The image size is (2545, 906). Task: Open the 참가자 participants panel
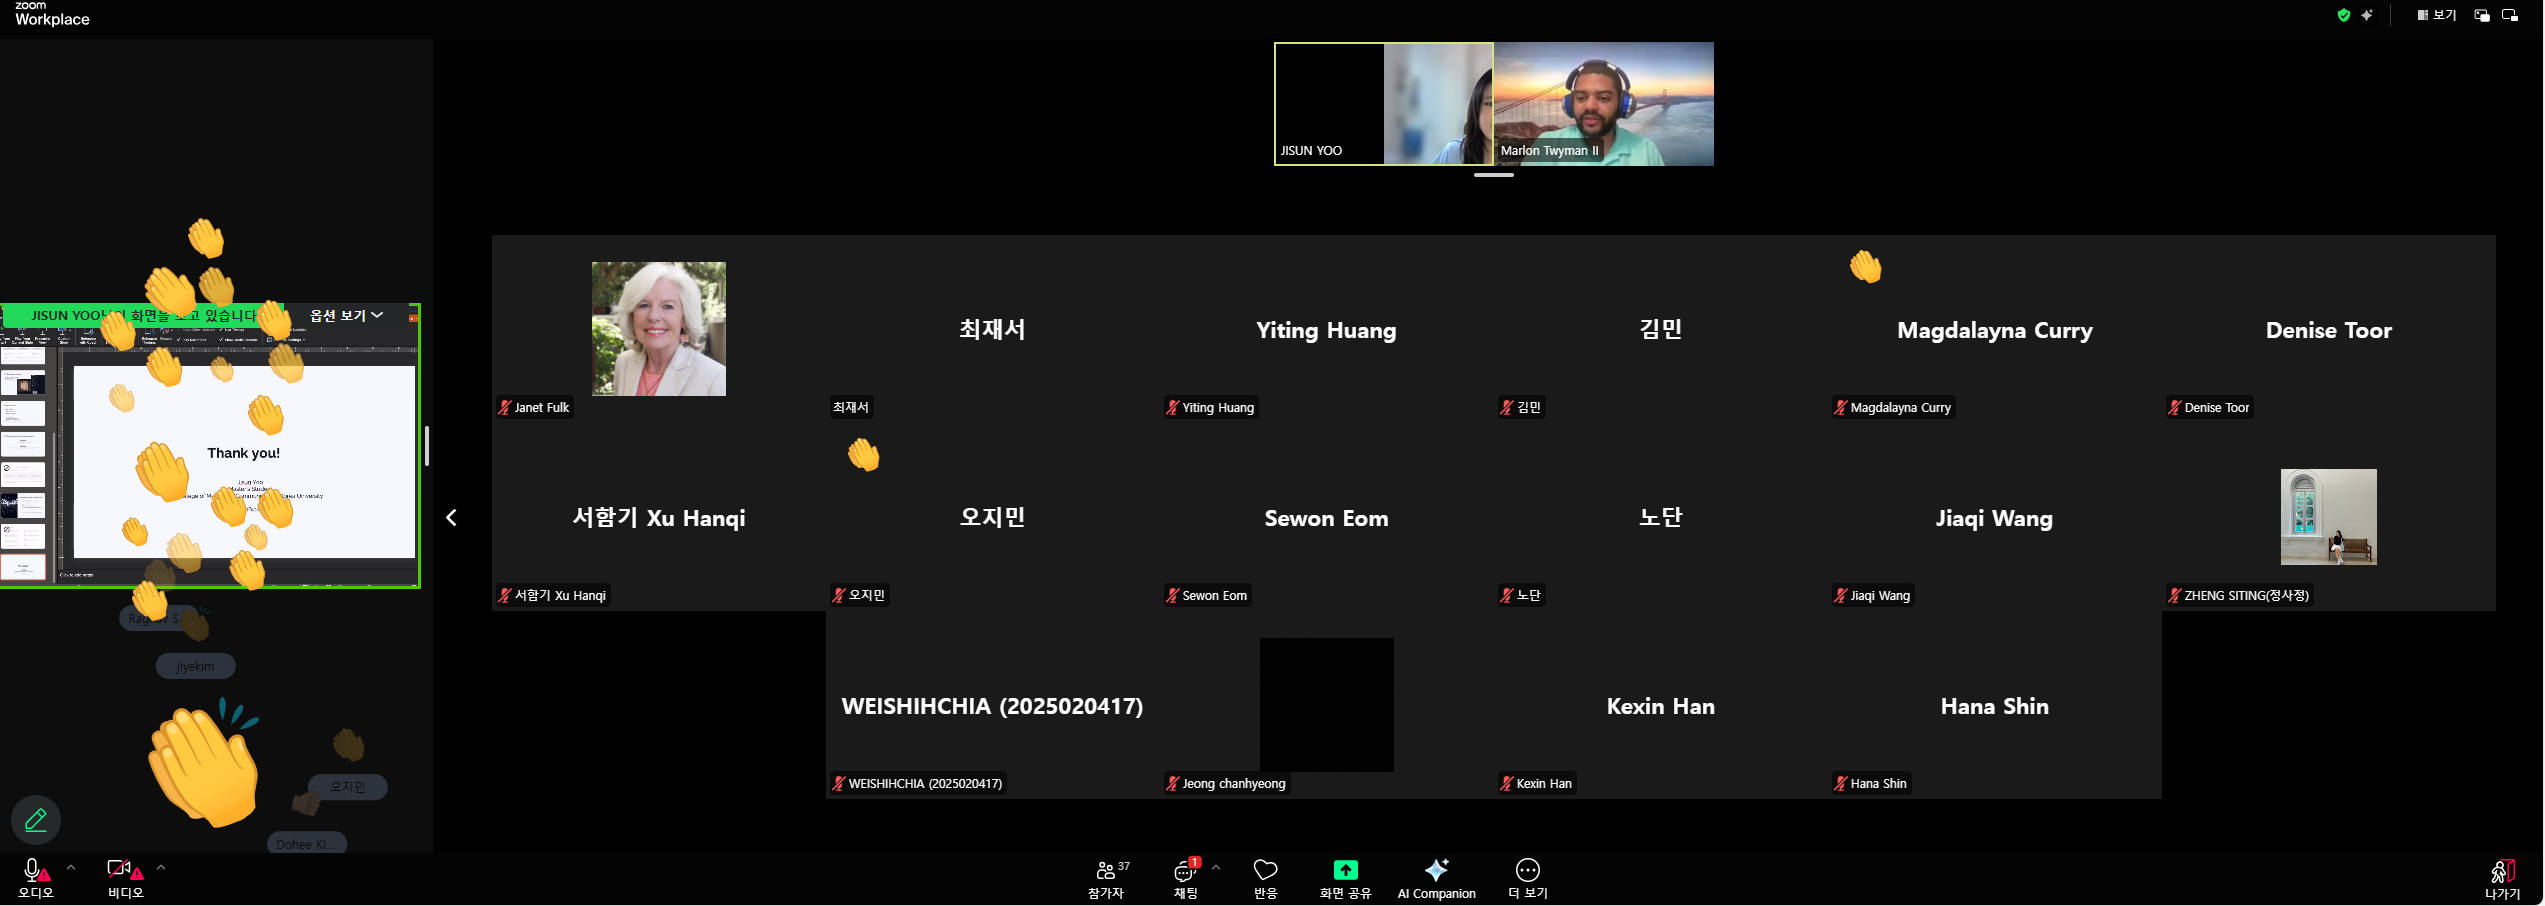point(1106,877)
